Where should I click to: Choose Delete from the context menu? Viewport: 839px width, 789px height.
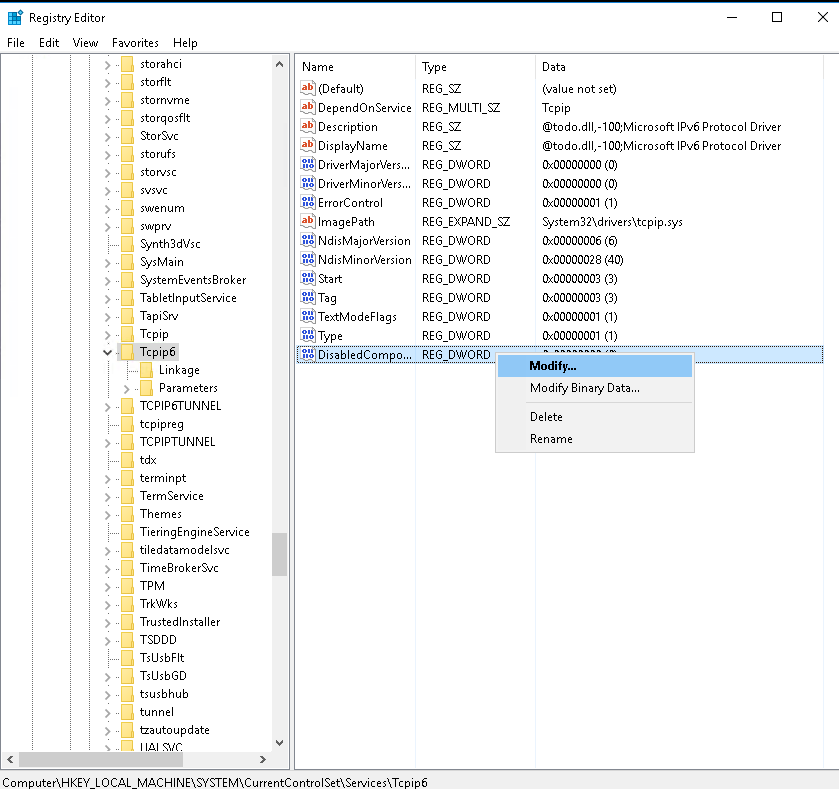point(546,417)
